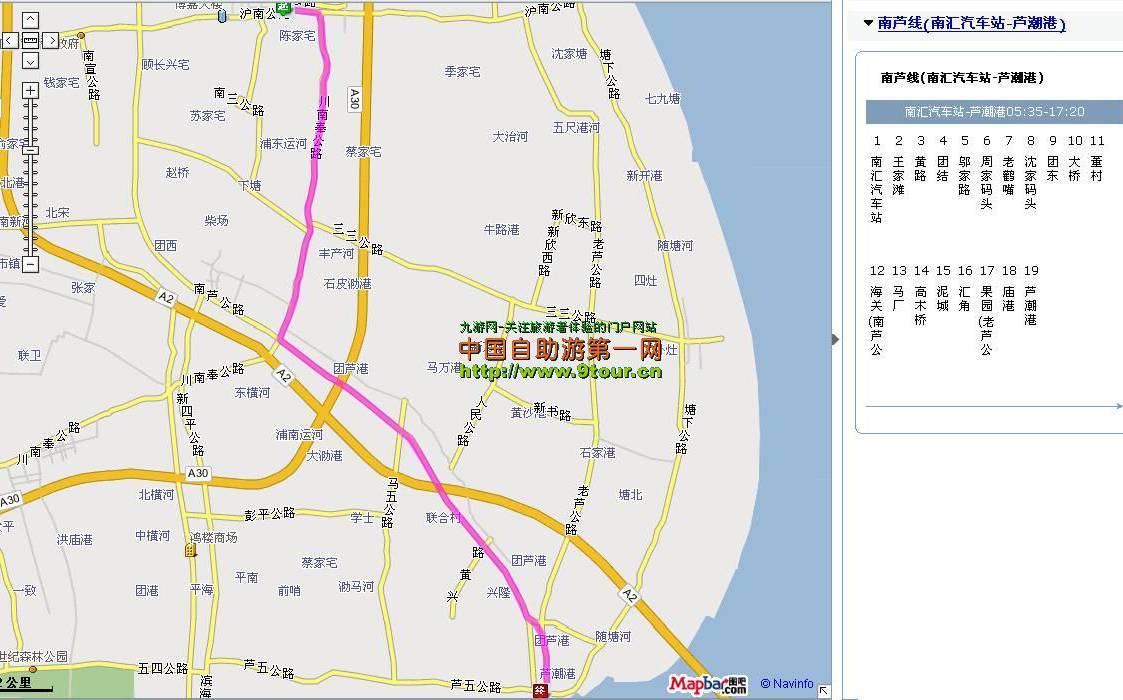Screen dimensions: 1123x700
Task: Select stop 19 芦潮港 in list
Action: click(1031, 295)
